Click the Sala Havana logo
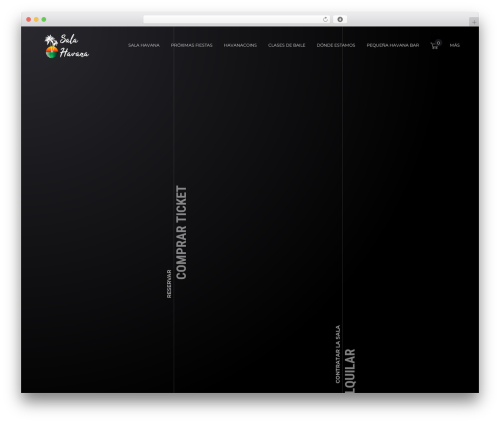The image size is (500, 423). 67,46
